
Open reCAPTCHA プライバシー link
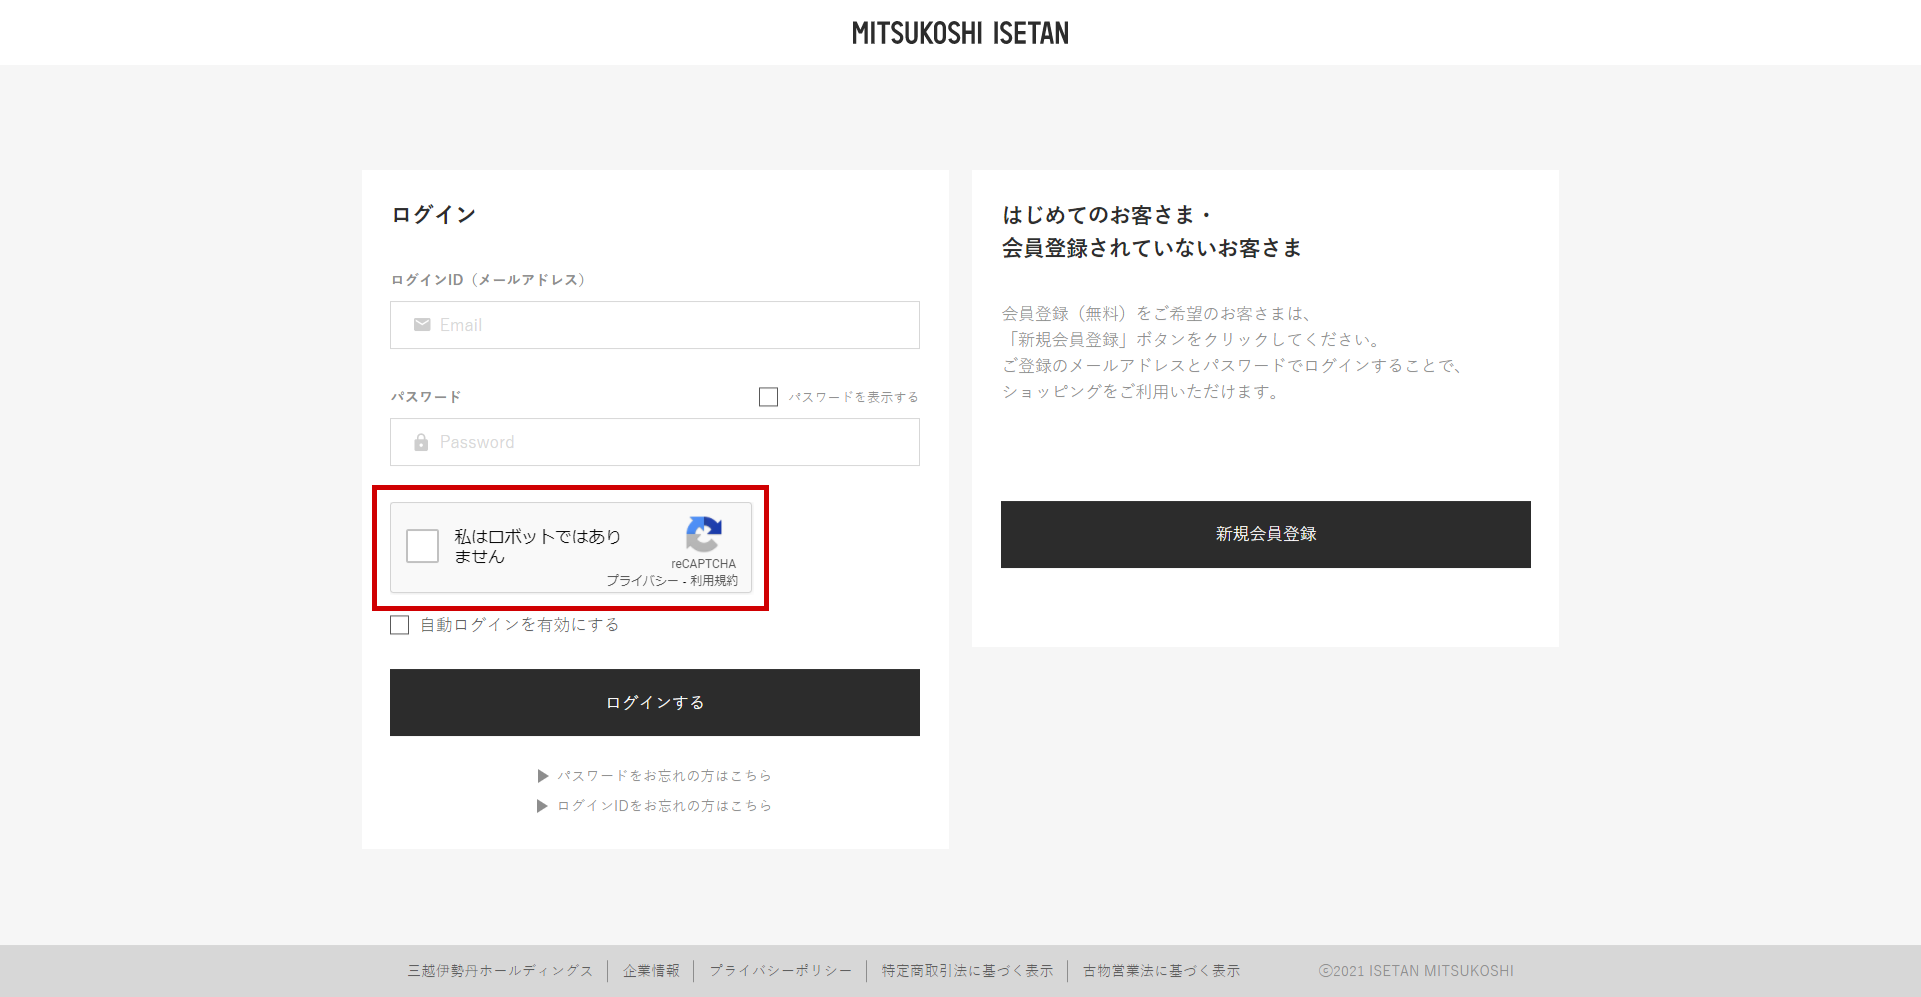pos(642,581)
